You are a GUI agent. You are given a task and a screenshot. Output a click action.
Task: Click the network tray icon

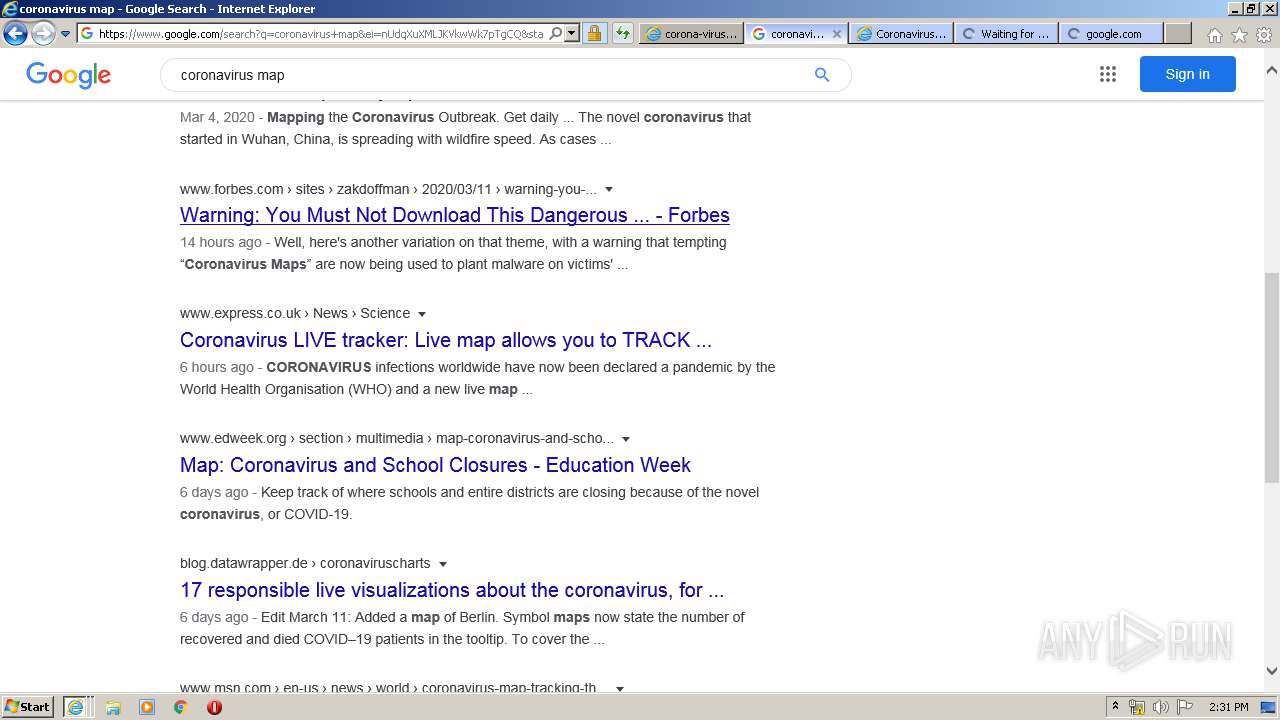pos(1137,707)
